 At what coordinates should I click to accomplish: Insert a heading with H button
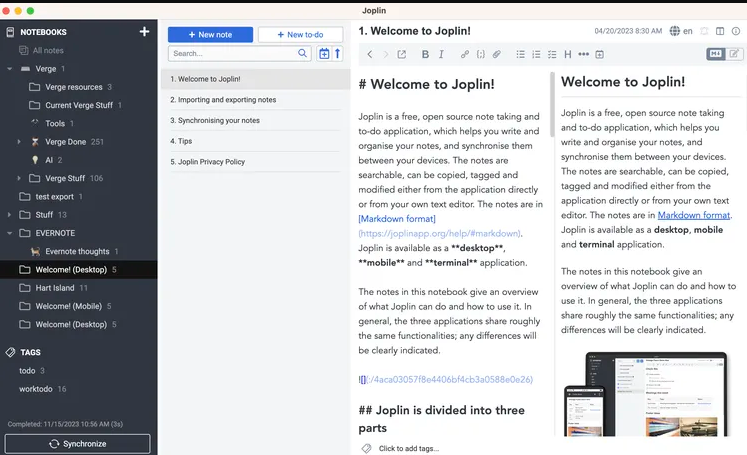(567, 54)
